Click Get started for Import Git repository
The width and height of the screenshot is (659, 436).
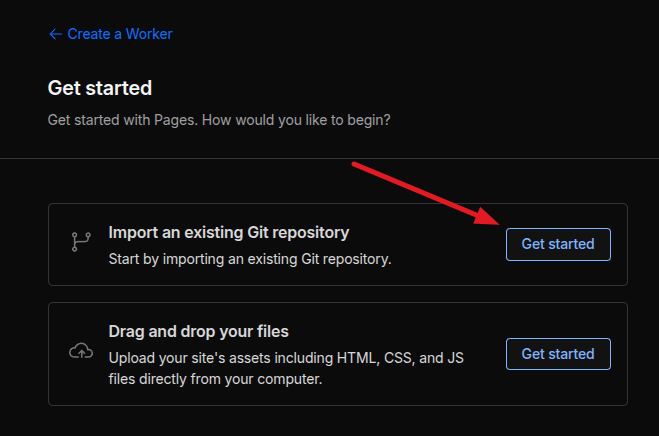[x=558, y=244]
